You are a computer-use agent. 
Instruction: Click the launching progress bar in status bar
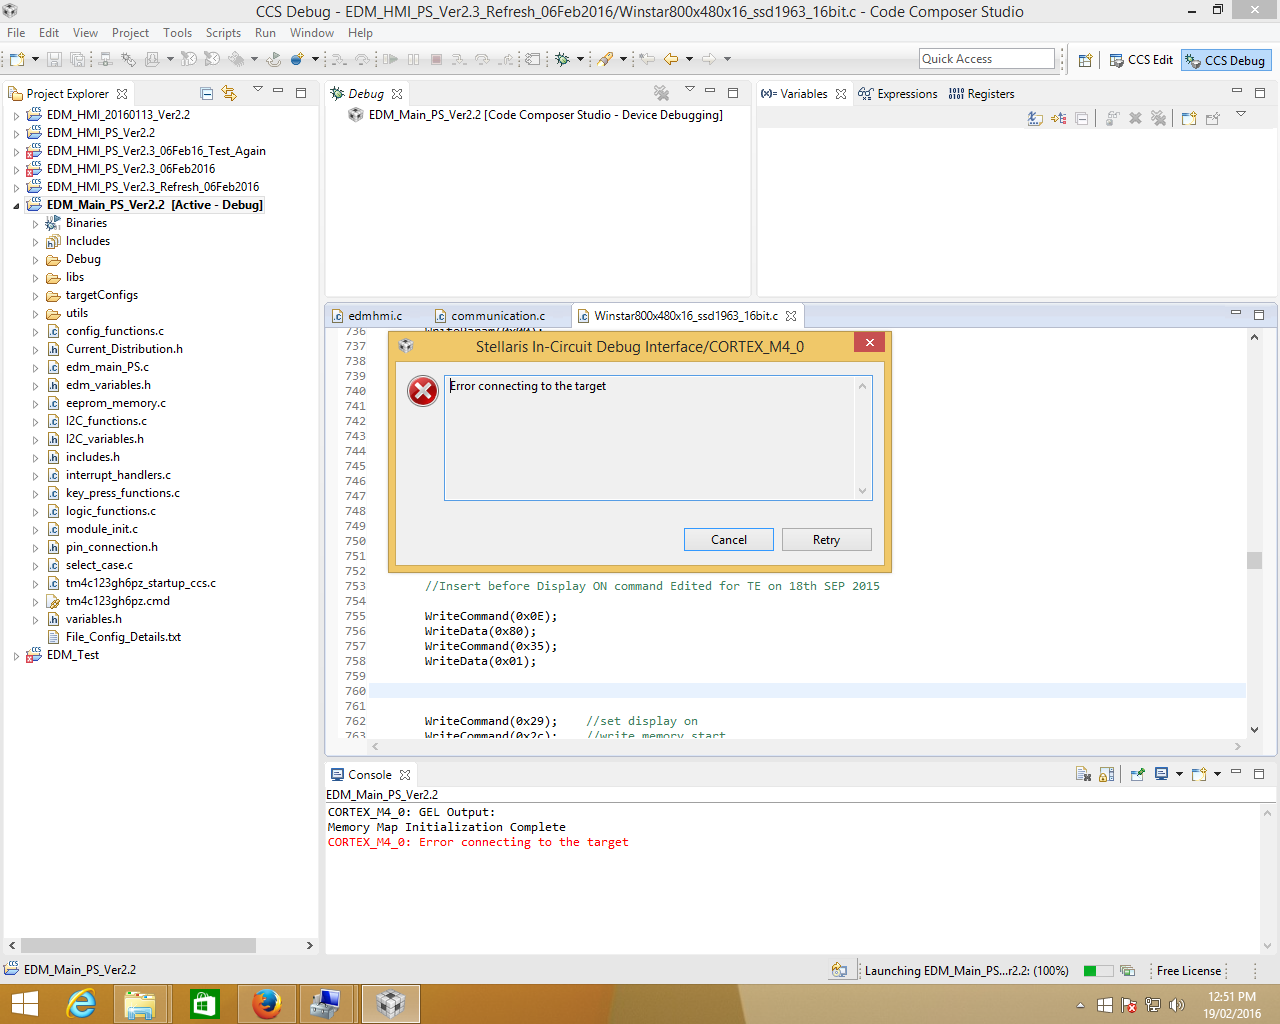1098,971
